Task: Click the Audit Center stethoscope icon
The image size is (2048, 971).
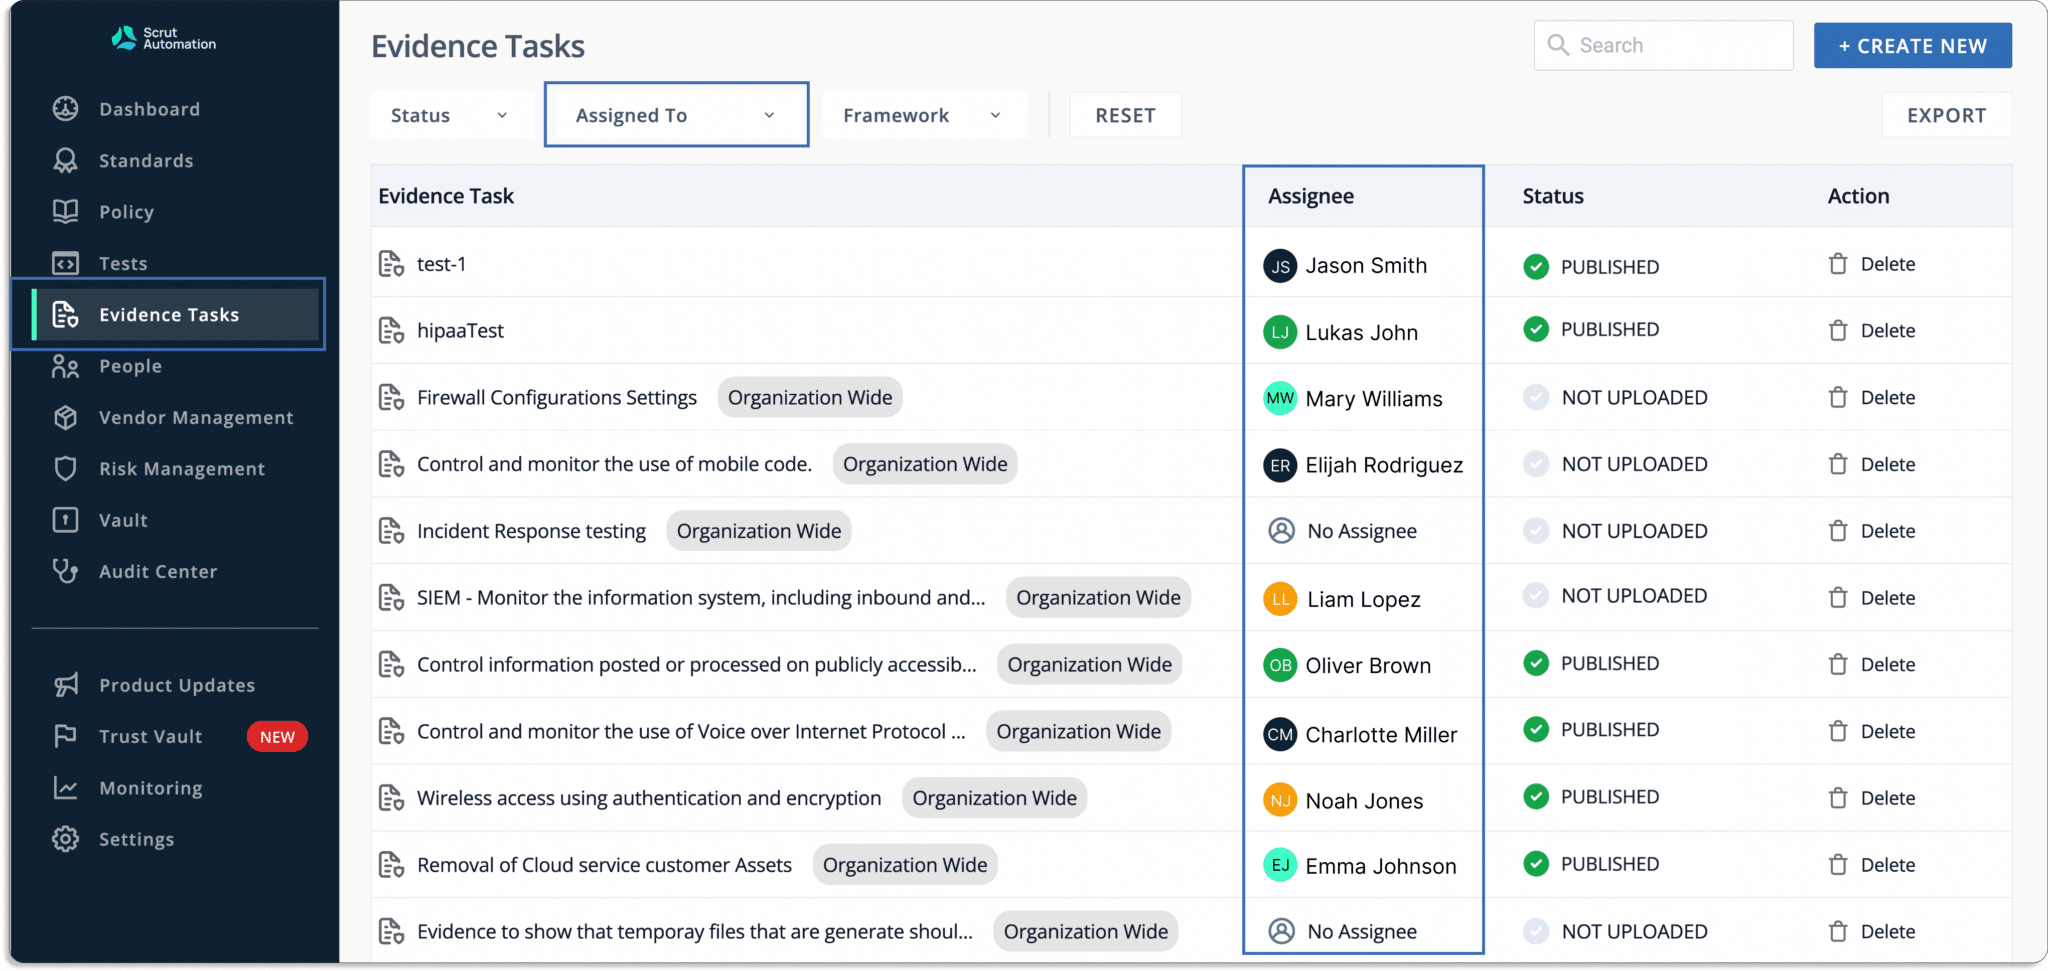Action: click(65, 571)
